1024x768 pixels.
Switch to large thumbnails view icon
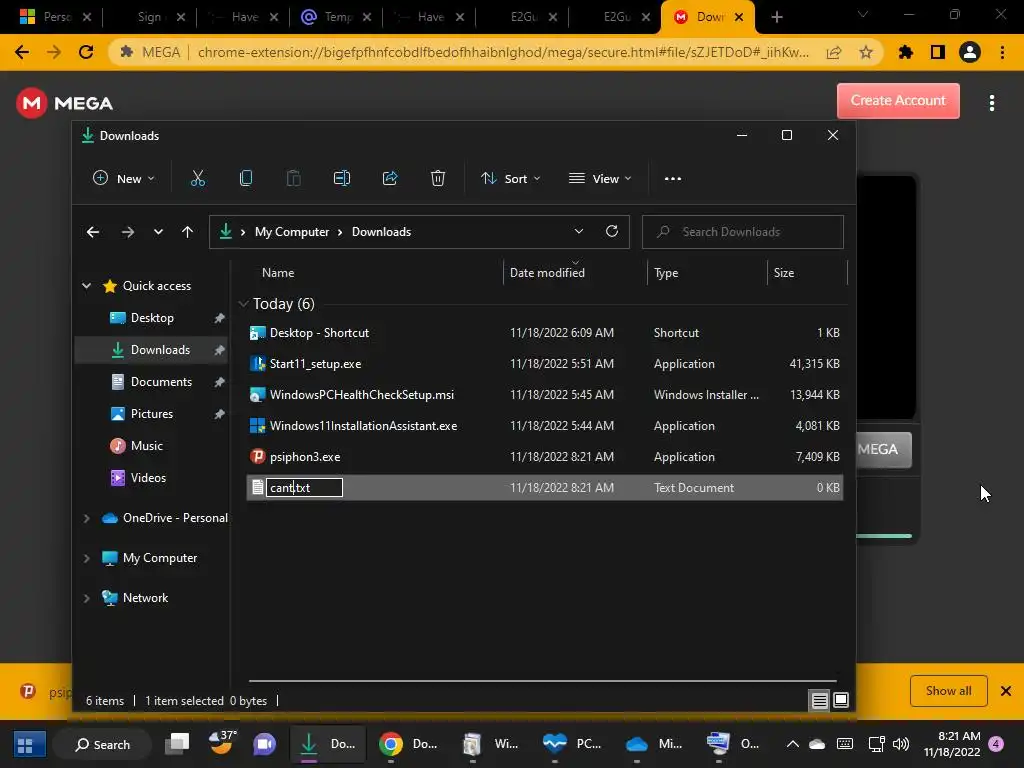coord(841,701)
